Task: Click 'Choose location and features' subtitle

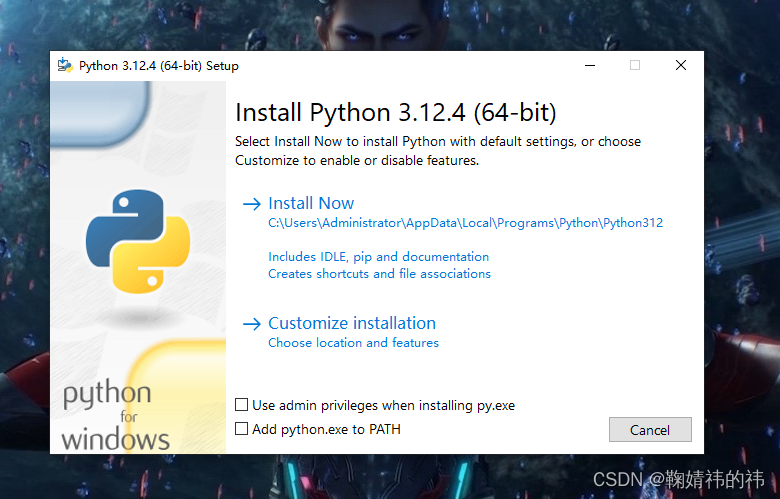Action: click(353, 343)
